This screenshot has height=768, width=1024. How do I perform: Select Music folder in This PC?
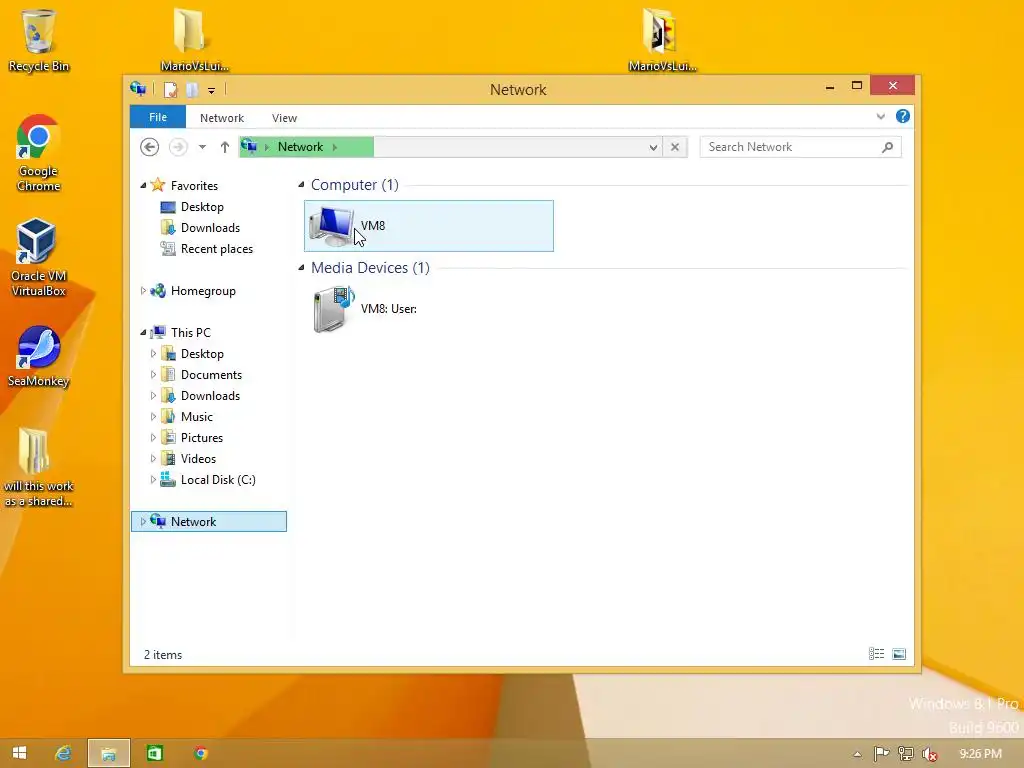(x=197, y=417)
